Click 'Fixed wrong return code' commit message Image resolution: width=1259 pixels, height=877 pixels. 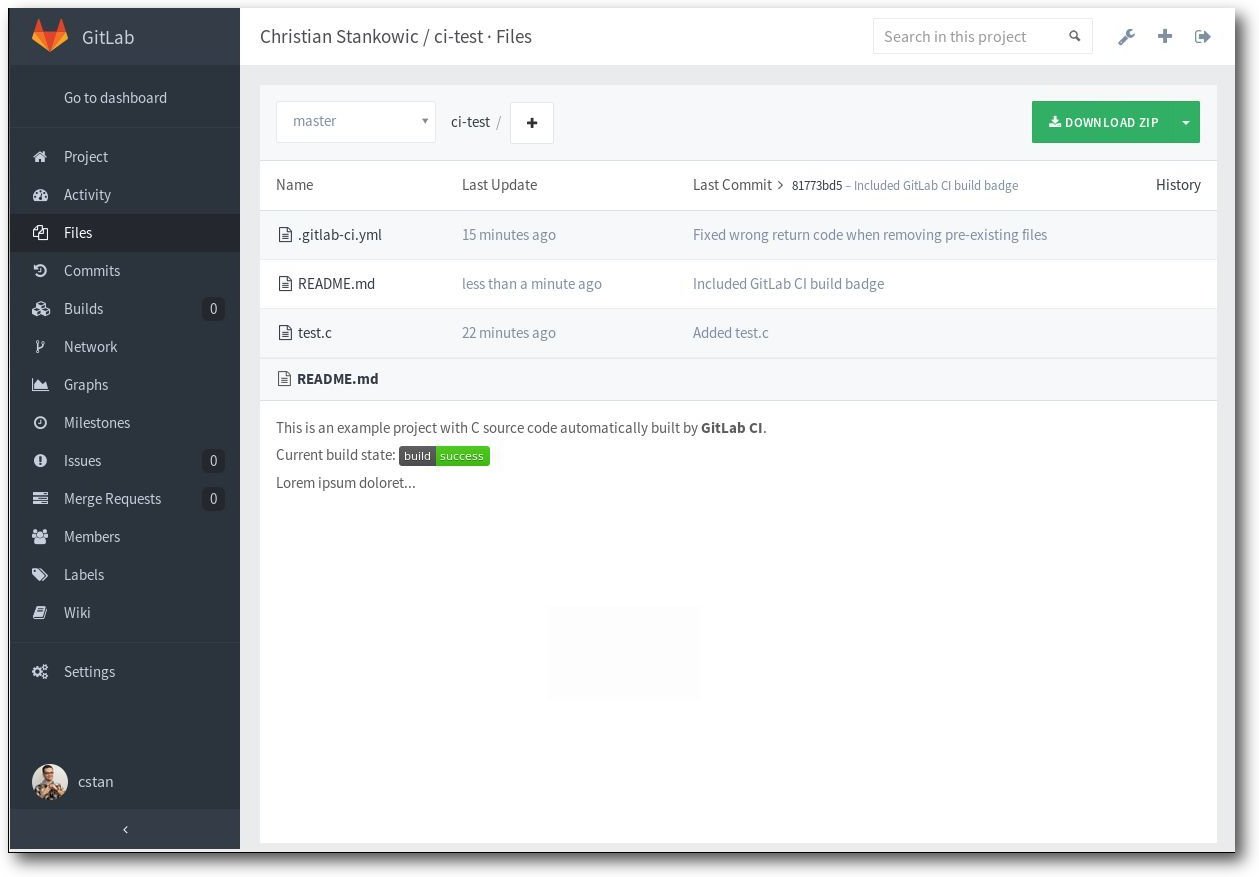(x=870, y=235)
